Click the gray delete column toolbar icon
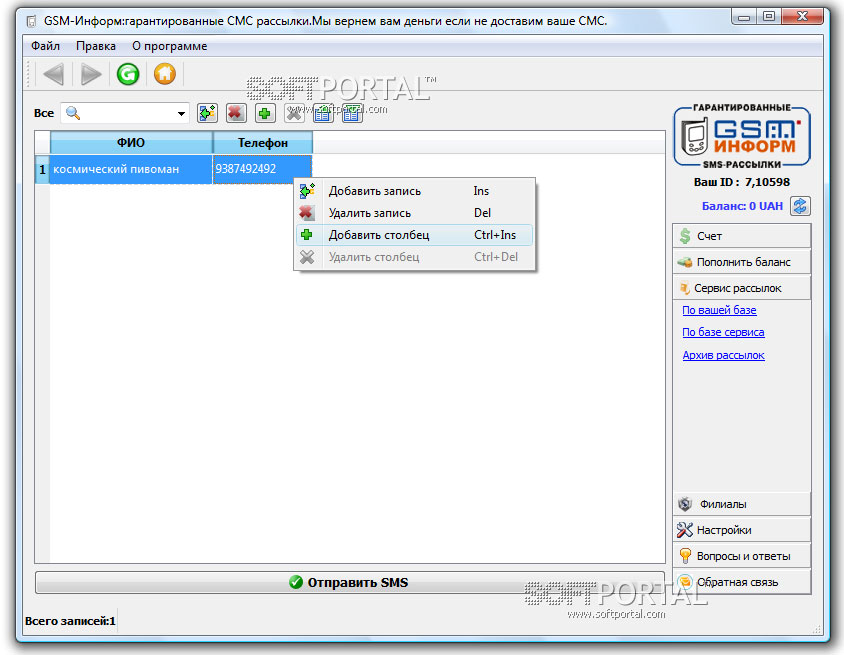Screen dimensions: 844x655 pyautogui.click(x=294, y=113)
